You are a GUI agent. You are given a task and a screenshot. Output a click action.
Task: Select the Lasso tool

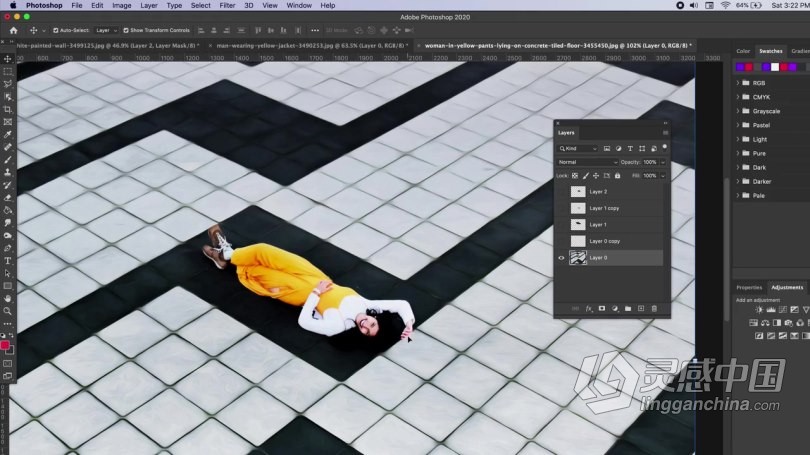click(8, 84)
